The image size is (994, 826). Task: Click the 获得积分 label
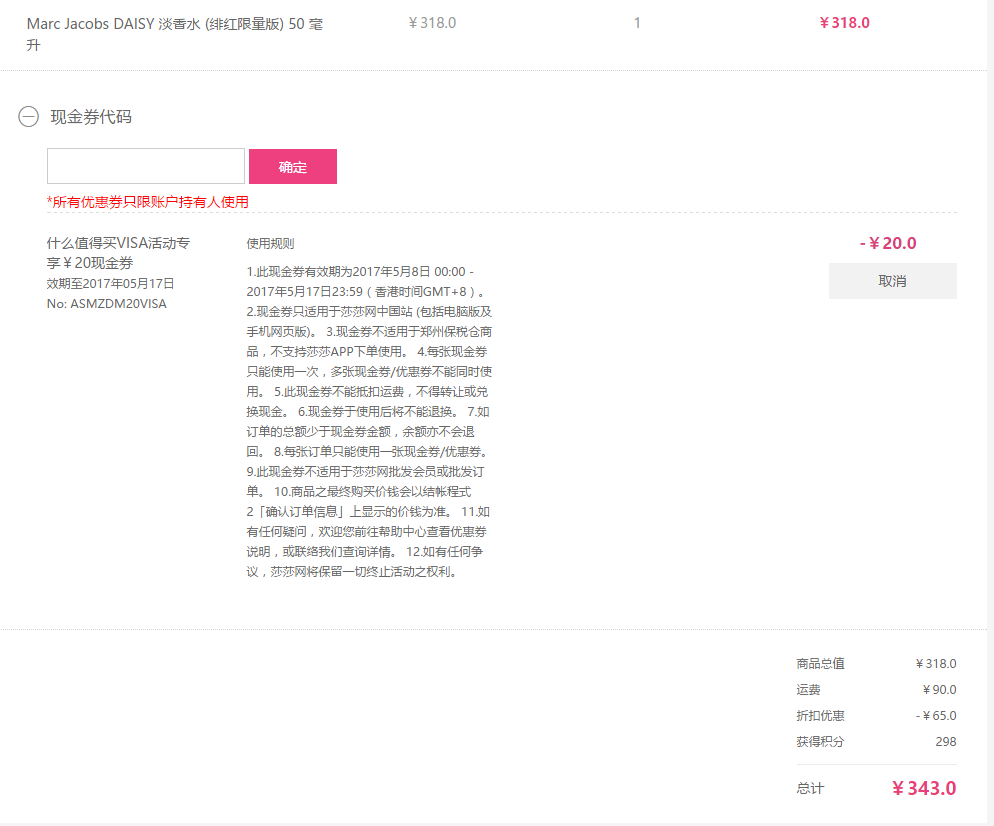pyautogui.click(x=820, y=742)
